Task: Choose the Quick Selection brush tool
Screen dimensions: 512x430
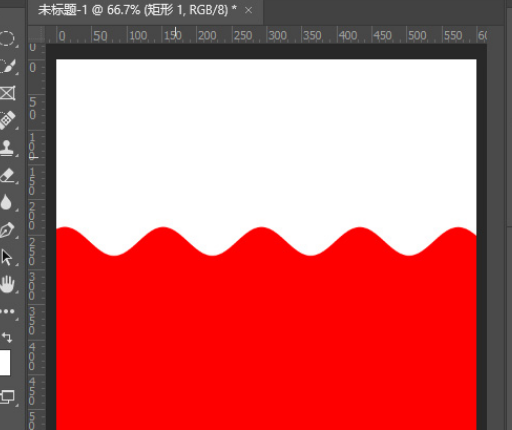Action: [7, 66]
